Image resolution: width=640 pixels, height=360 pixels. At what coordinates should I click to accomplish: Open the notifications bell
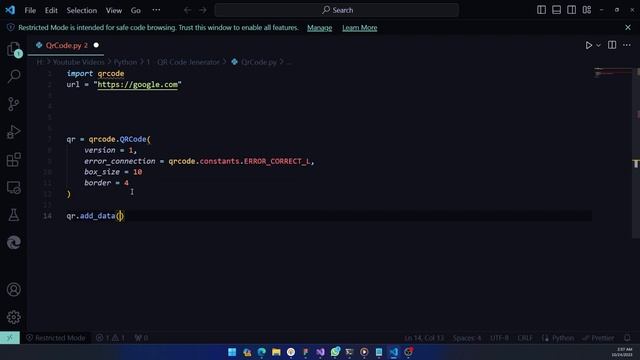click(627, 338)
